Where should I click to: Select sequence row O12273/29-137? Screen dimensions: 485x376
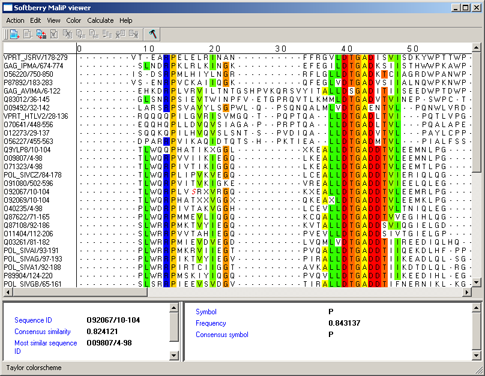[x=27, y=133]
